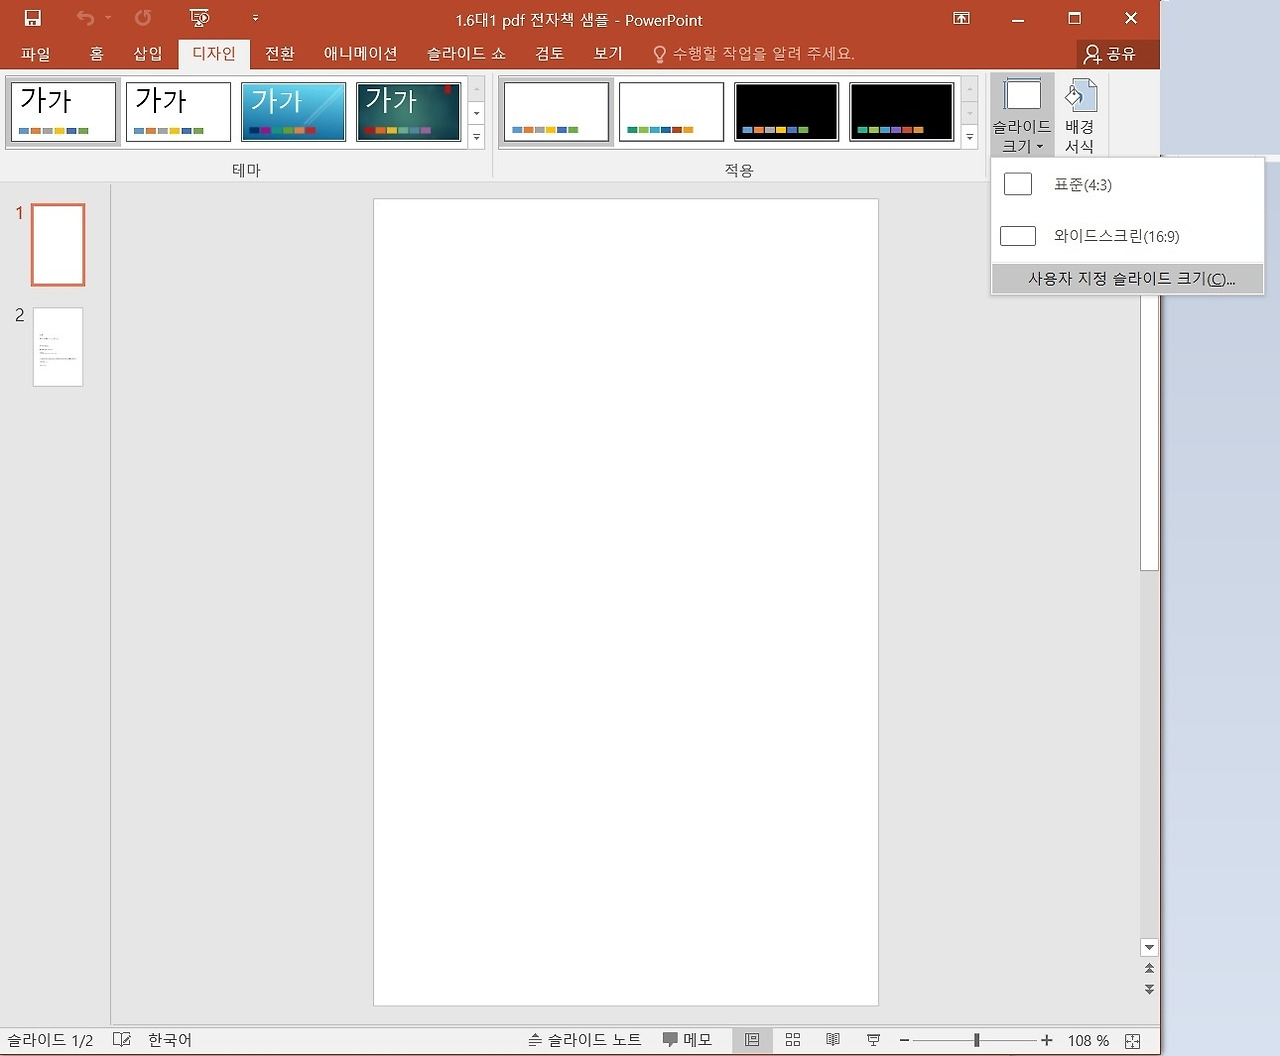1280x1056 pixels.
Task: Apply the first white Office theme
Action: [64, 112]
